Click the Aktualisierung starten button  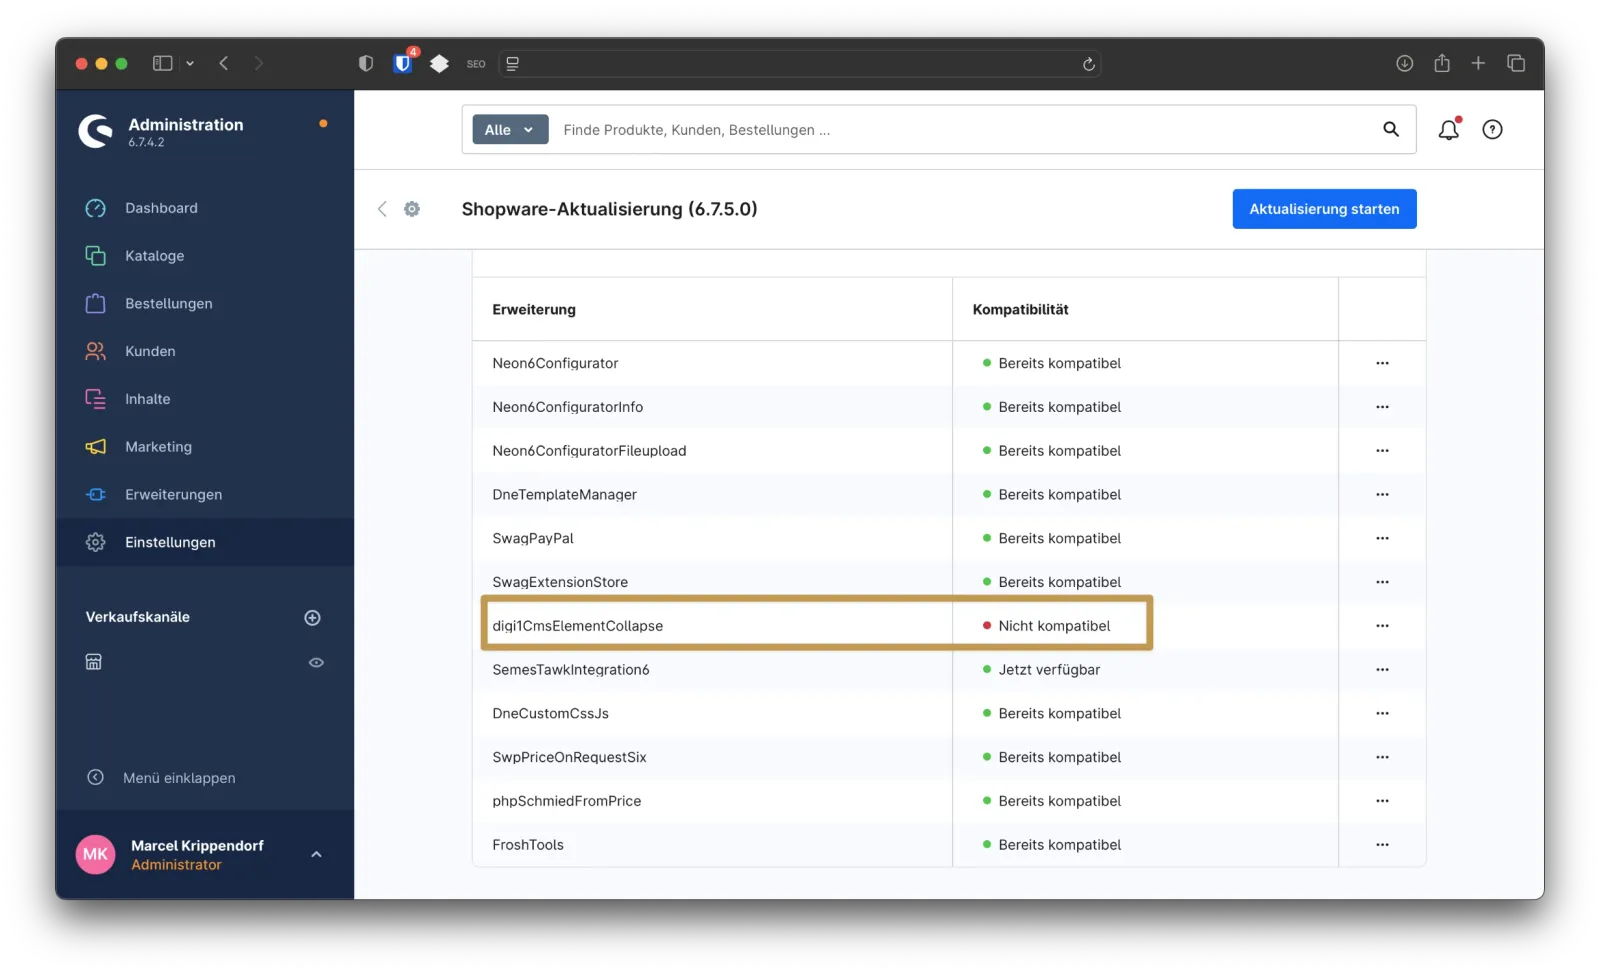1324,209
